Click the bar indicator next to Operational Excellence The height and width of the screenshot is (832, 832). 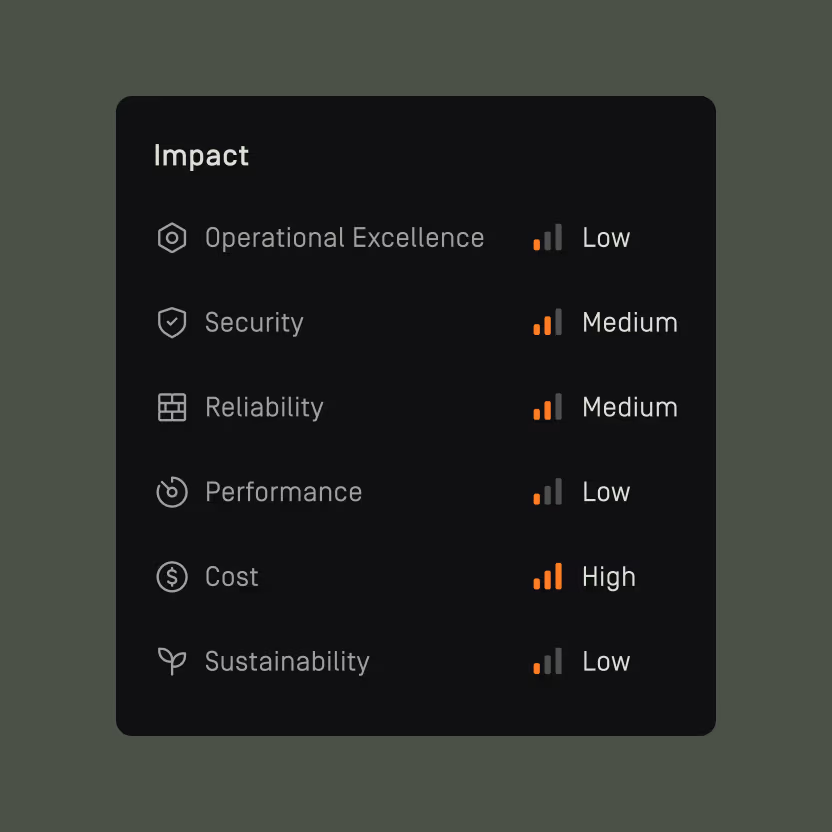click(547, 238)
